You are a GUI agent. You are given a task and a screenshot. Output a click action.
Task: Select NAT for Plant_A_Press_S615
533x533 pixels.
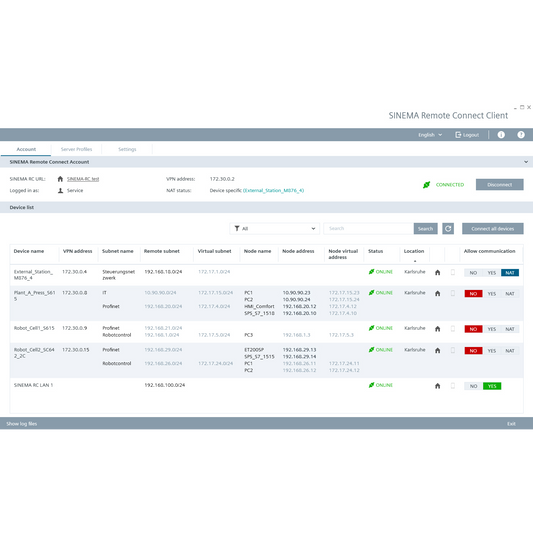click(510, 294)
